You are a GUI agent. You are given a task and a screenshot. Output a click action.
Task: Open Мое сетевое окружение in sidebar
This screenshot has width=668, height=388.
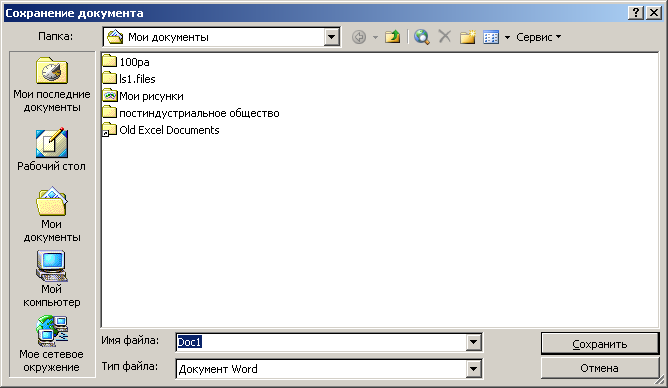pyautogui.click(x=52, y=344)
